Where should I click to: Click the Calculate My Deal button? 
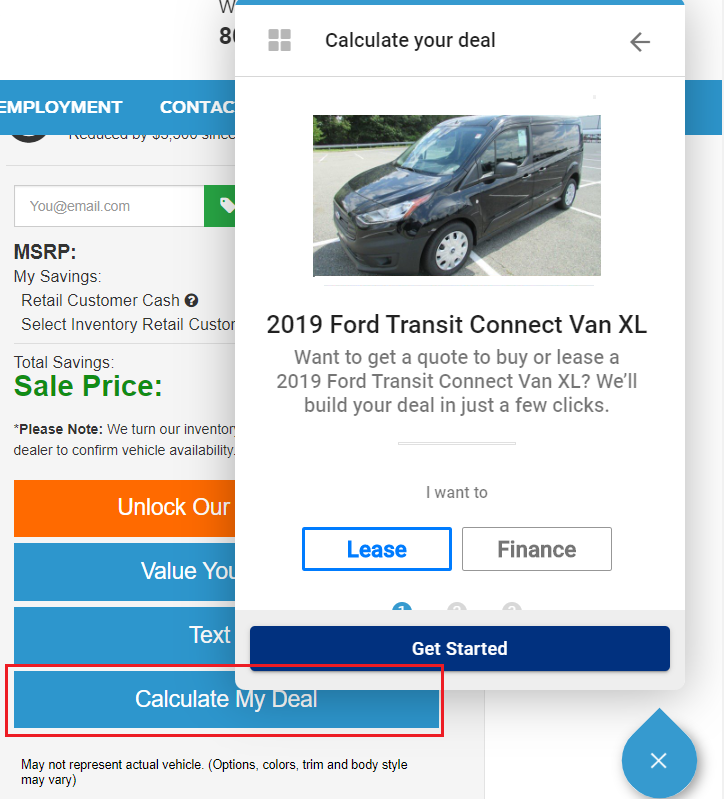[x=226, y=699]
